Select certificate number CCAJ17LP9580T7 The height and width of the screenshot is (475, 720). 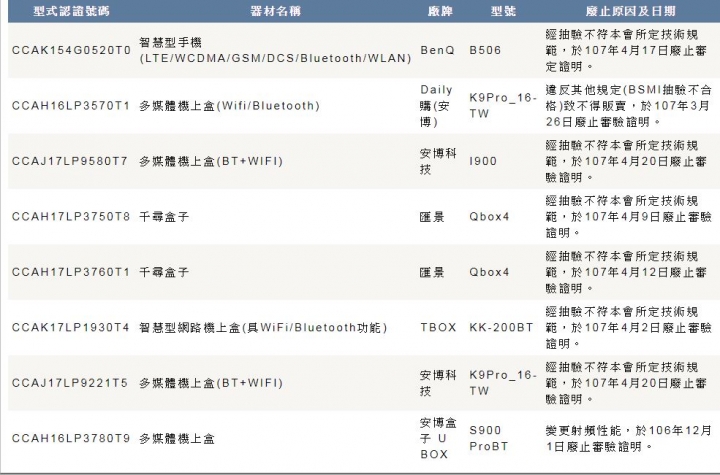(70, 161)
